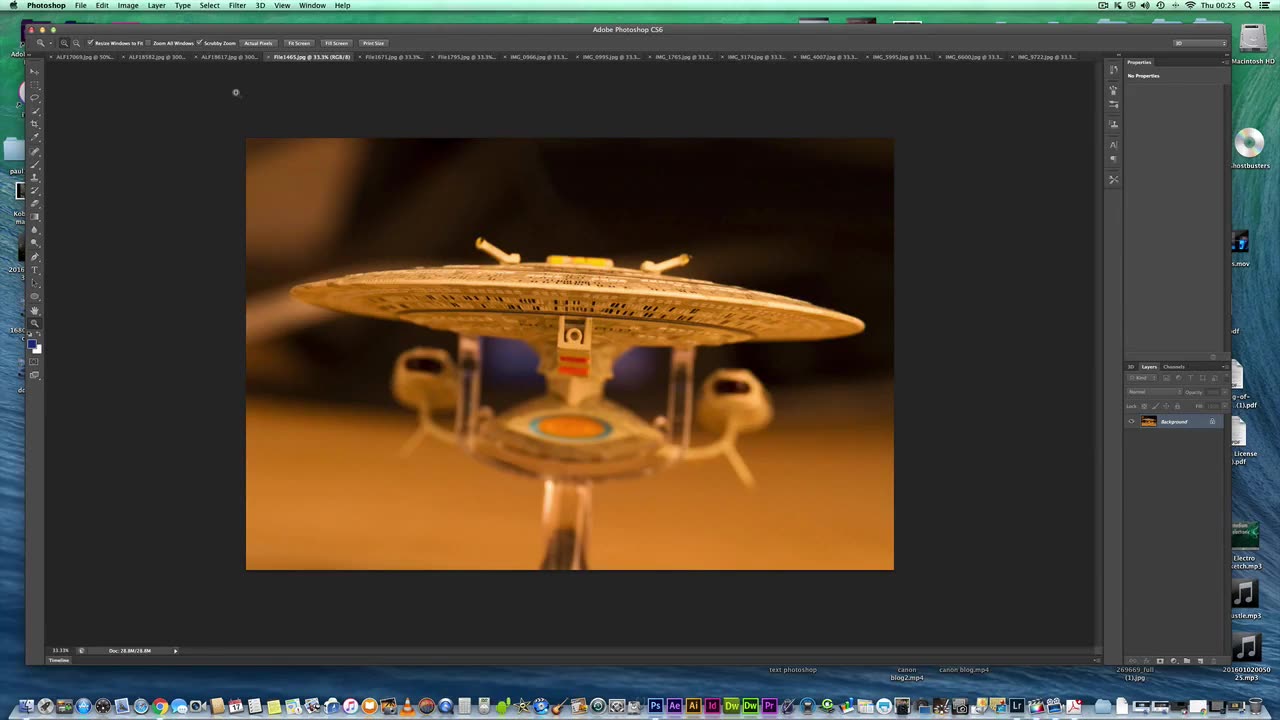Select the Brush tool
The width and height of the screenshot is (1280, 720).
(35, 164)
